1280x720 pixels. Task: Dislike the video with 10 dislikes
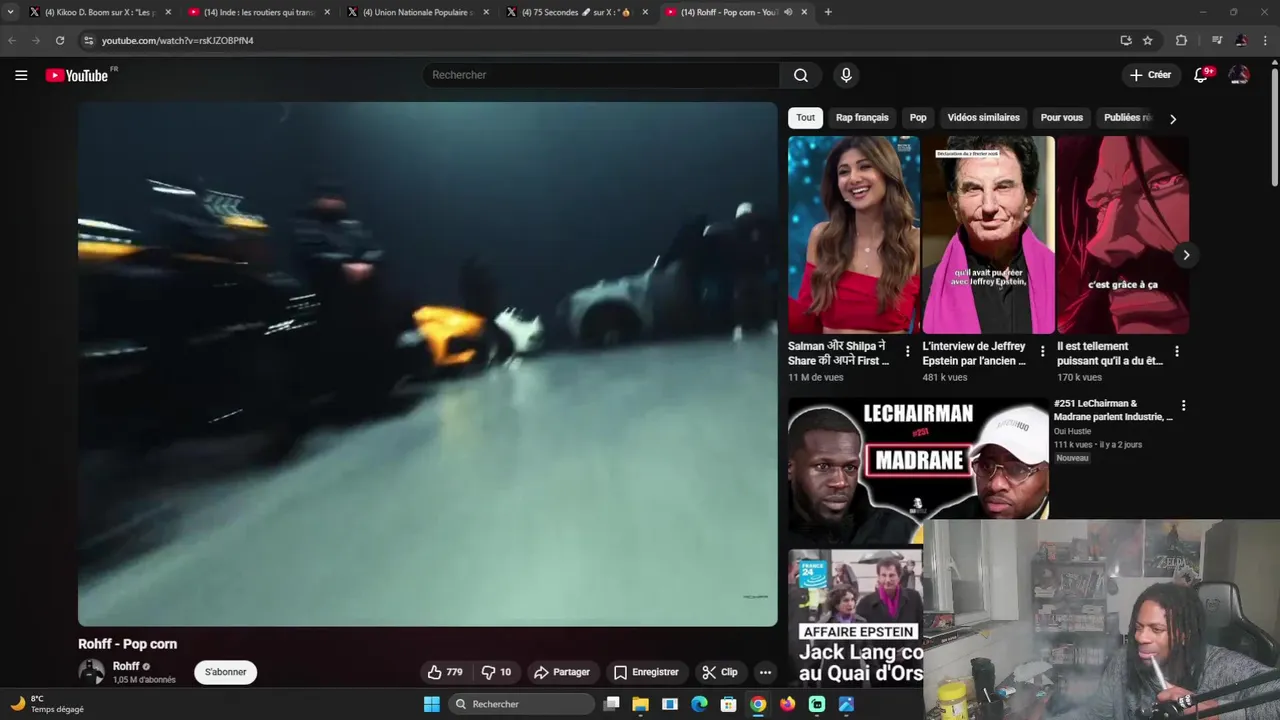[x=496, y=672]
